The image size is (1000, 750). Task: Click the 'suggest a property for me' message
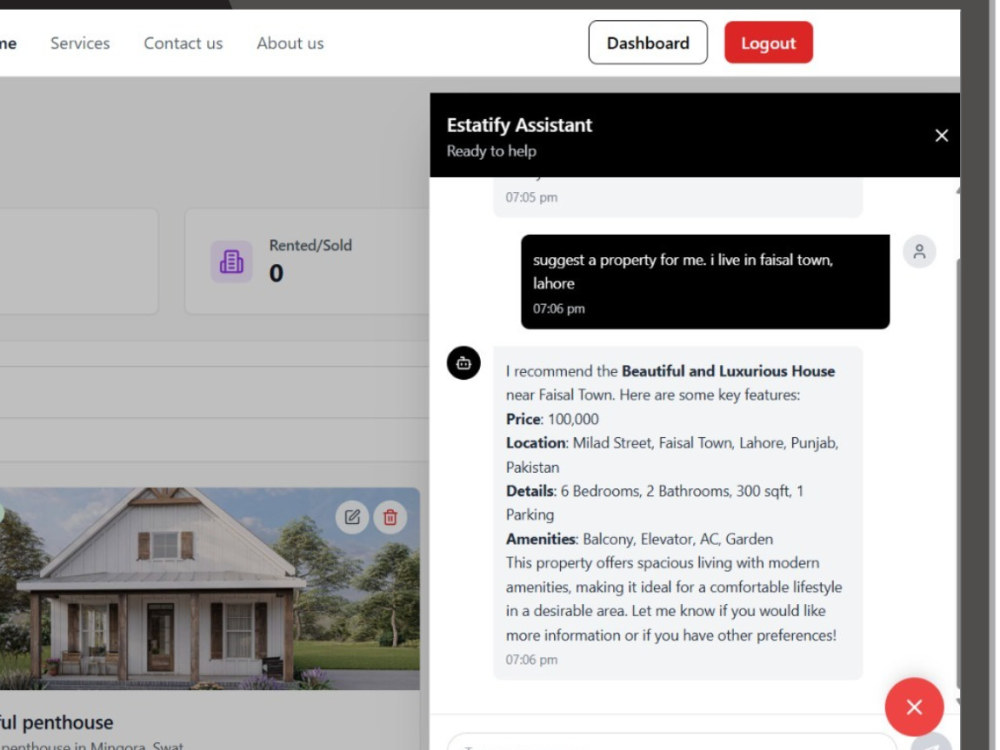(x=705, y=282)
